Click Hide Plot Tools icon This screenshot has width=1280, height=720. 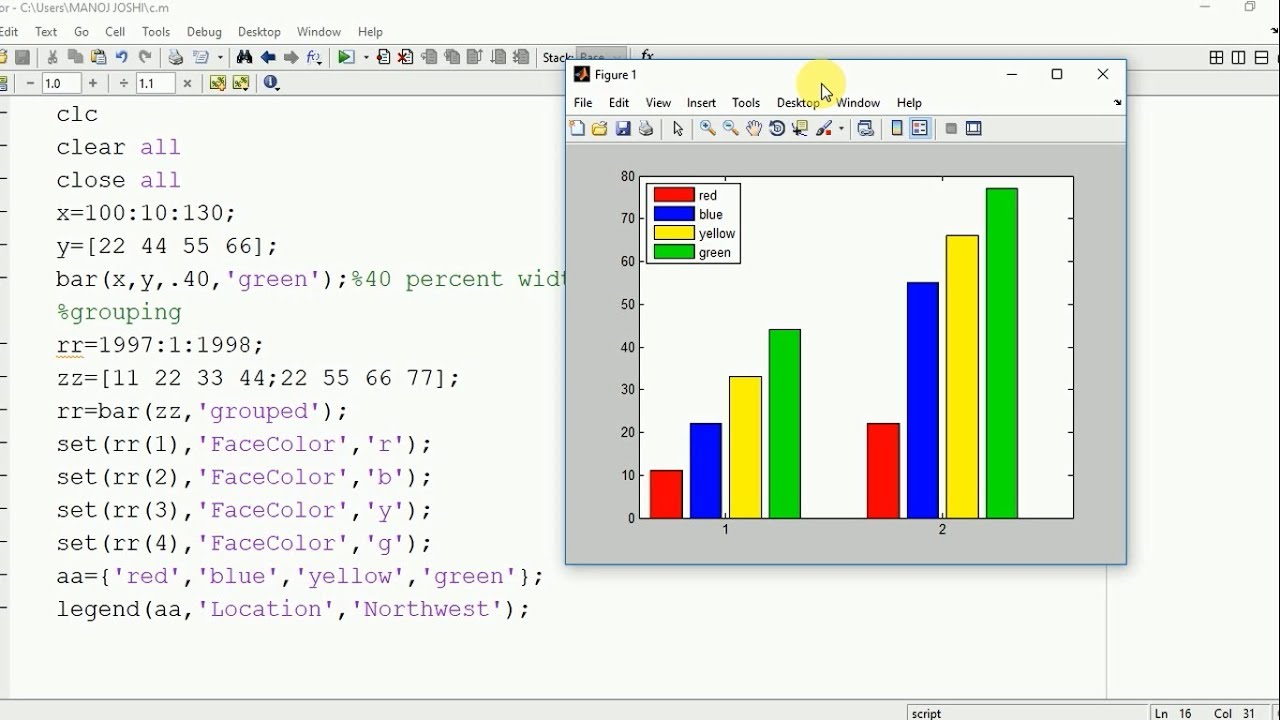(x=951, y=129)
